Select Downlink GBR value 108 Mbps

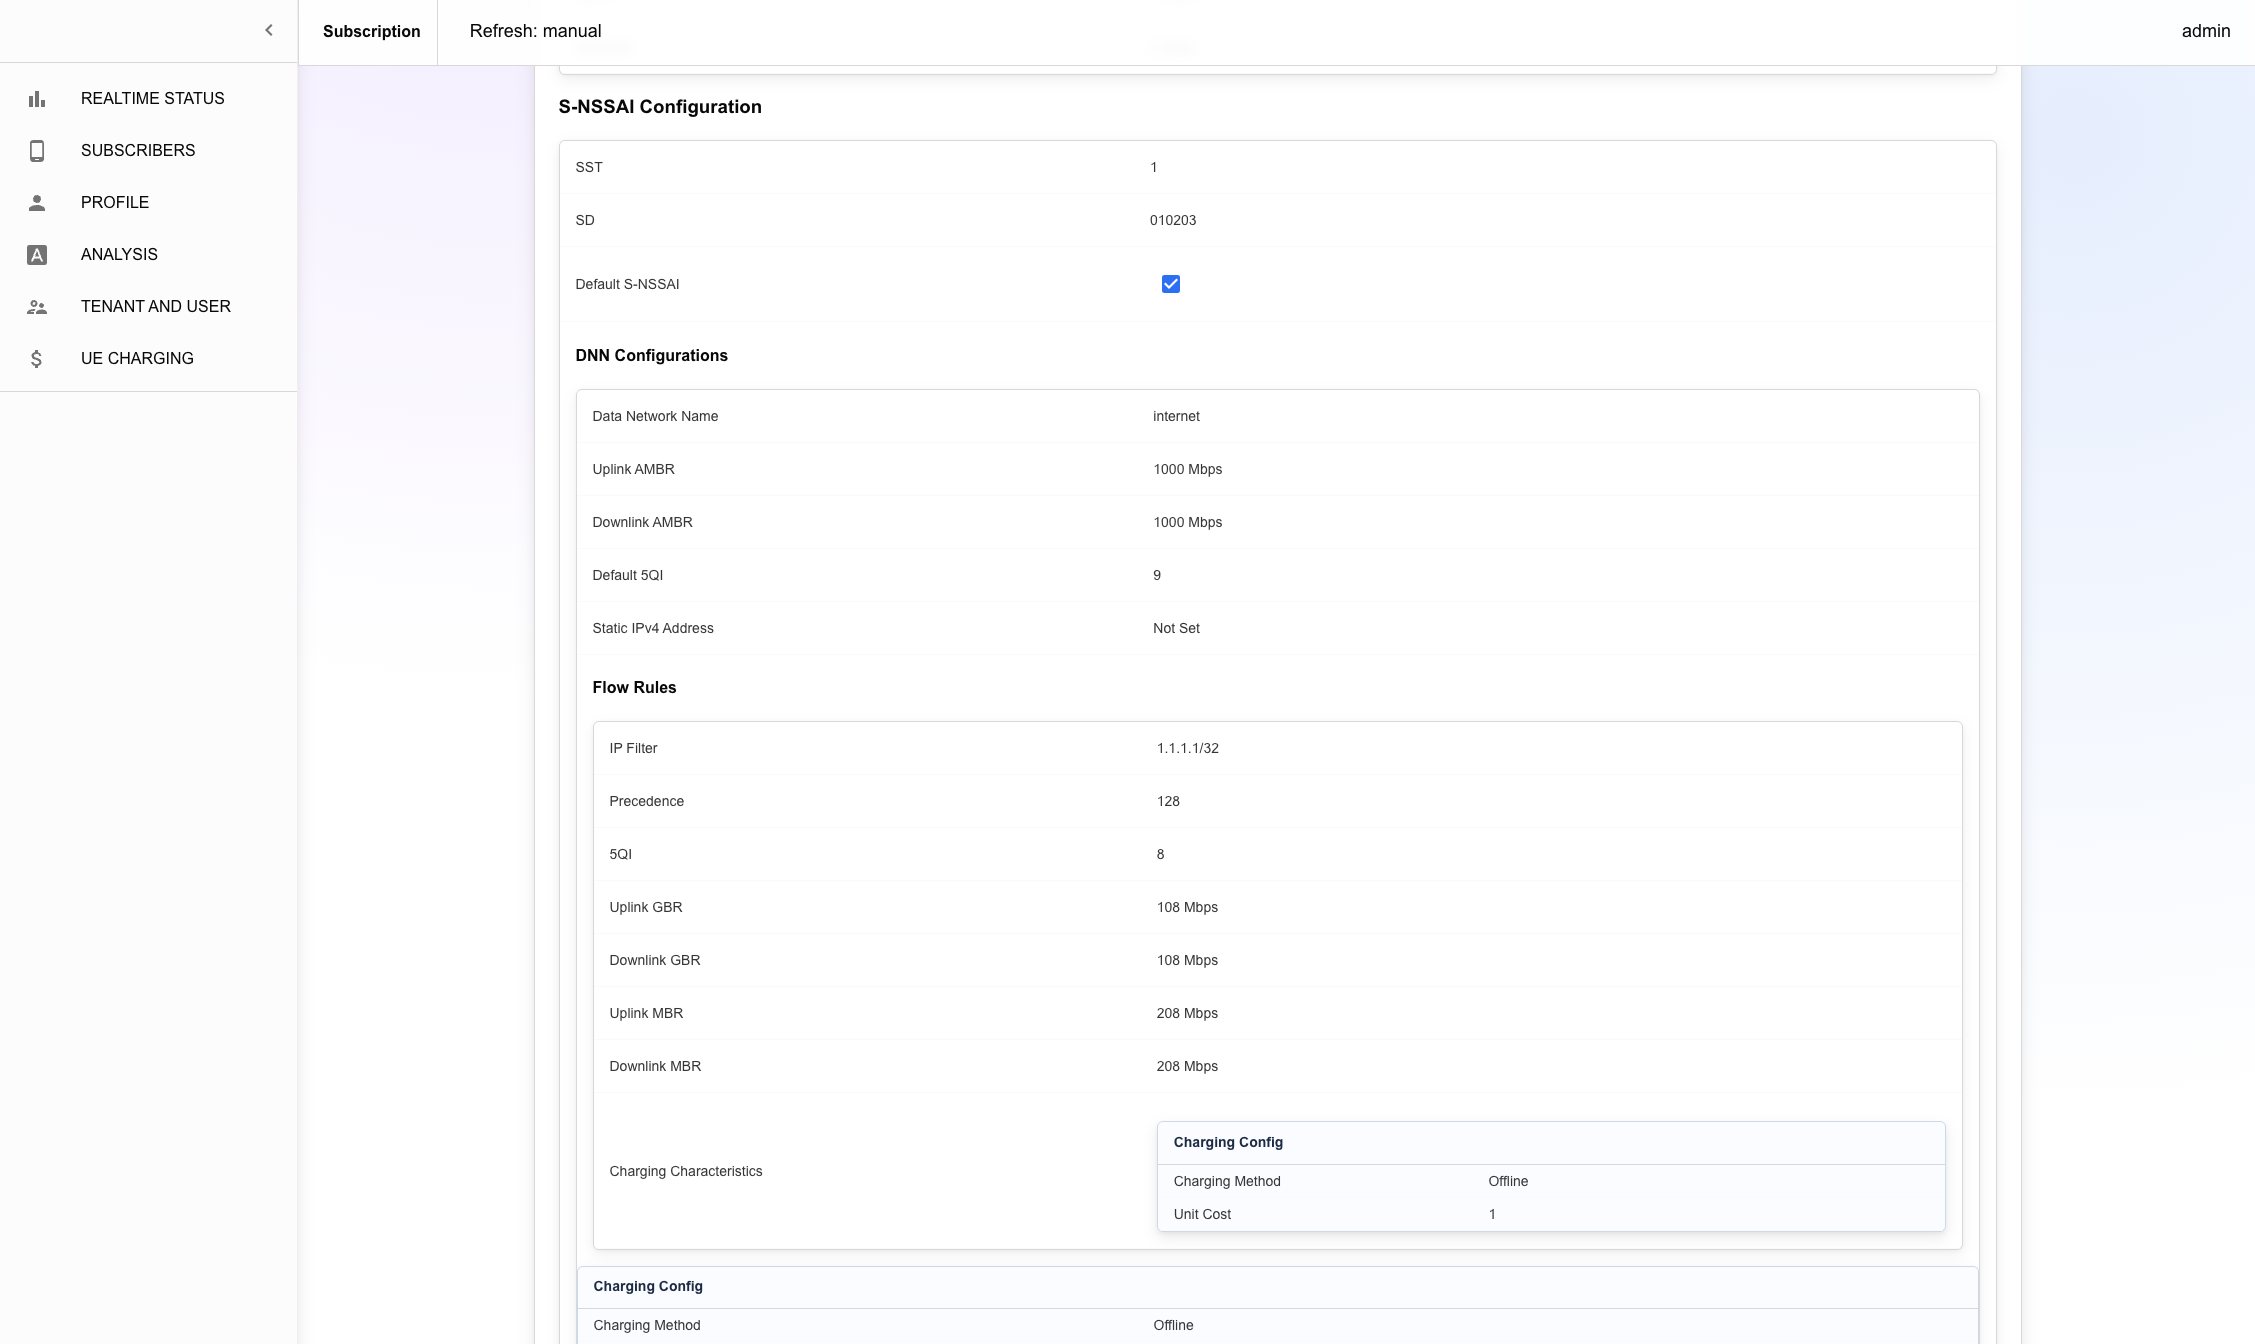pyautogui.click(x=1187, y=960)
